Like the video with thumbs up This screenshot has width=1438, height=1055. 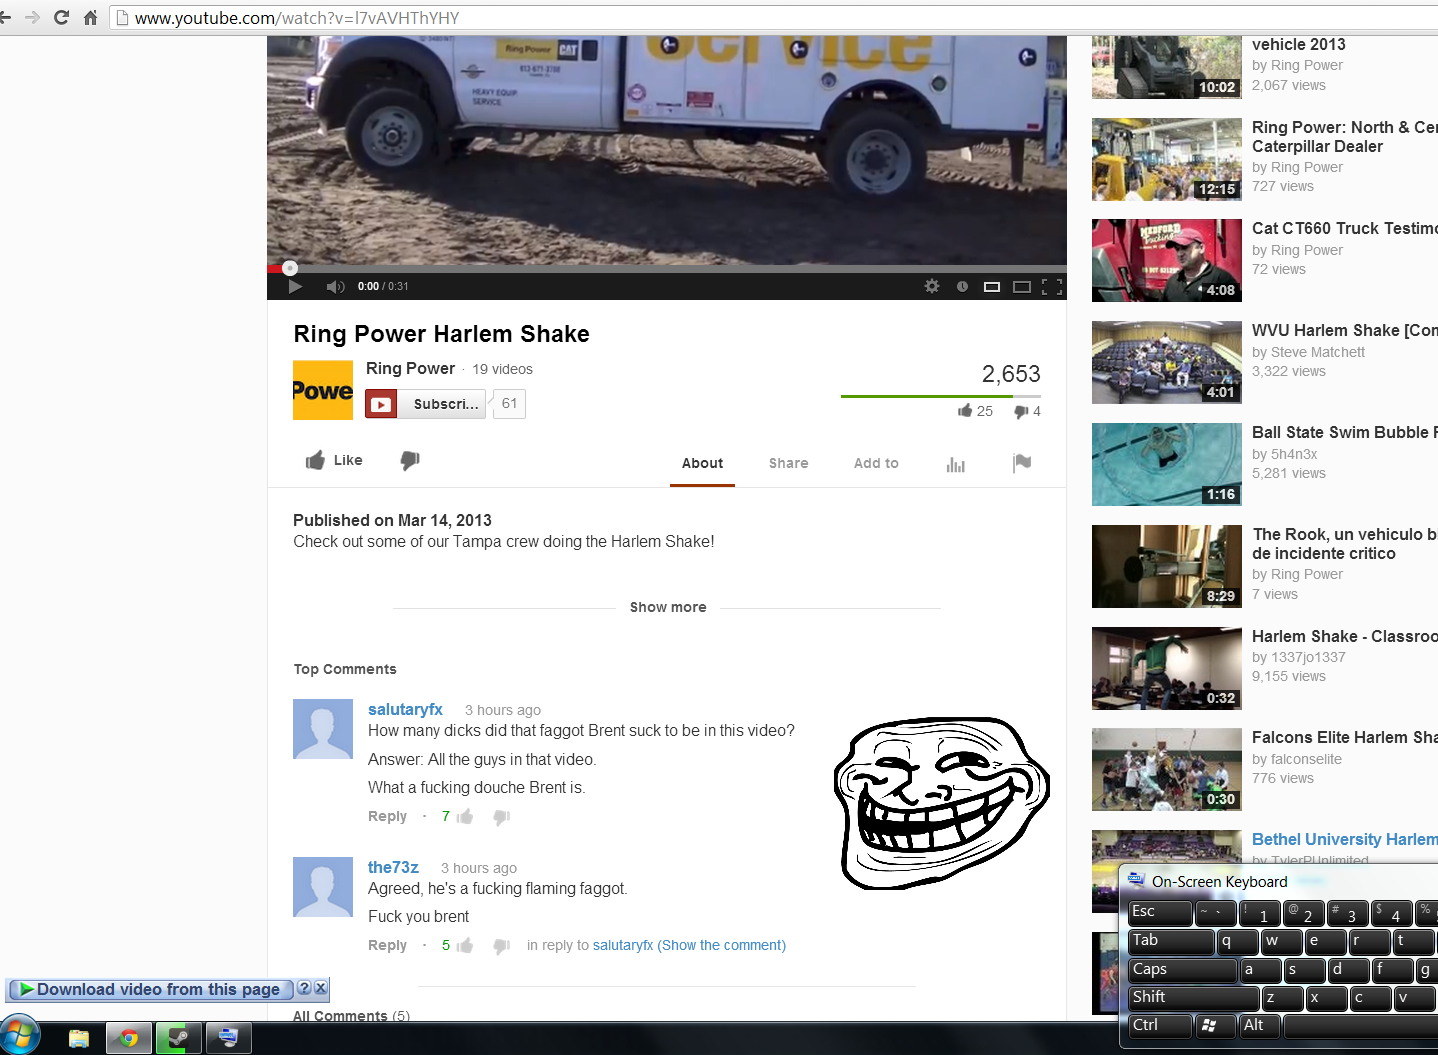[334, 460]
